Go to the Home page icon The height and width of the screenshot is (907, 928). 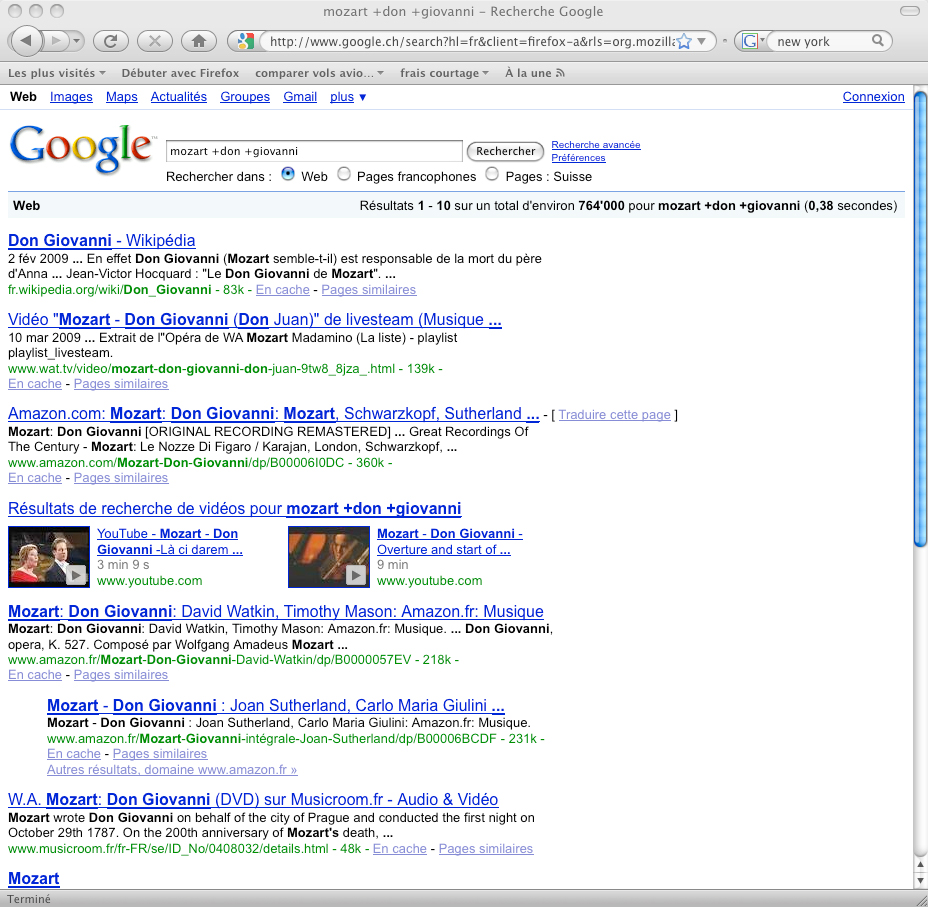click(198, 41)
